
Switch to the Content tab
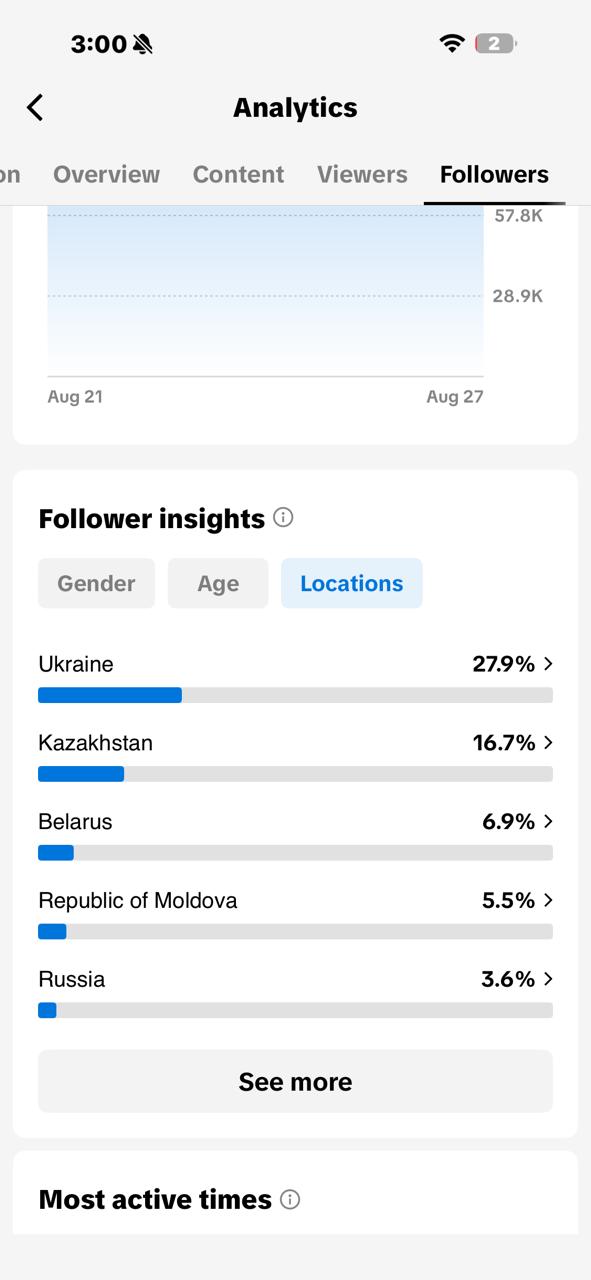pos(238,174)
